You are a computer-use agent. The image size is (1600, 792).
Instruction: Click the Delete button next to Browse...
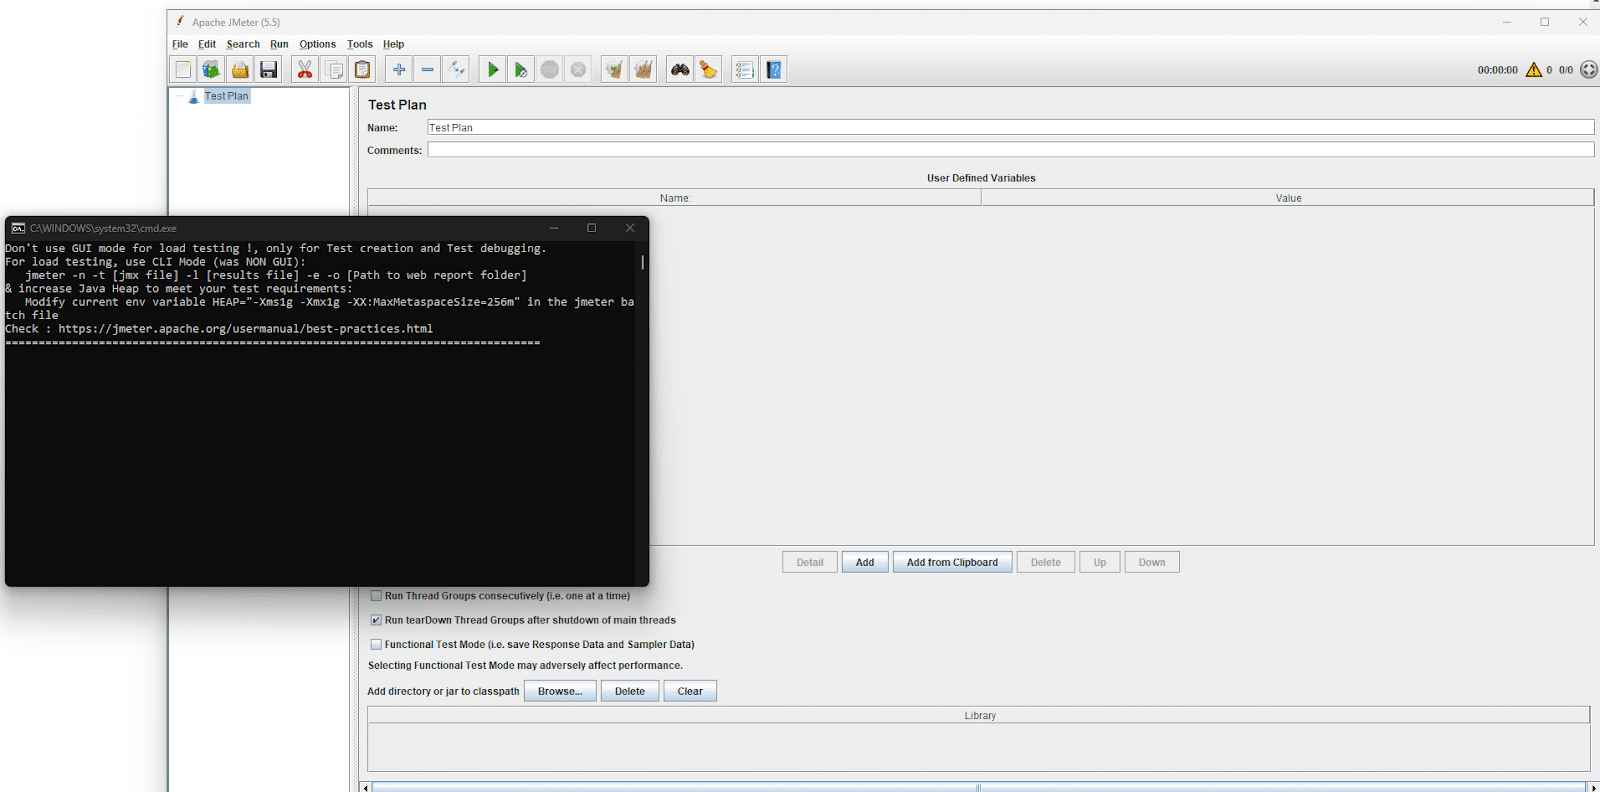[x=630, y=691]
